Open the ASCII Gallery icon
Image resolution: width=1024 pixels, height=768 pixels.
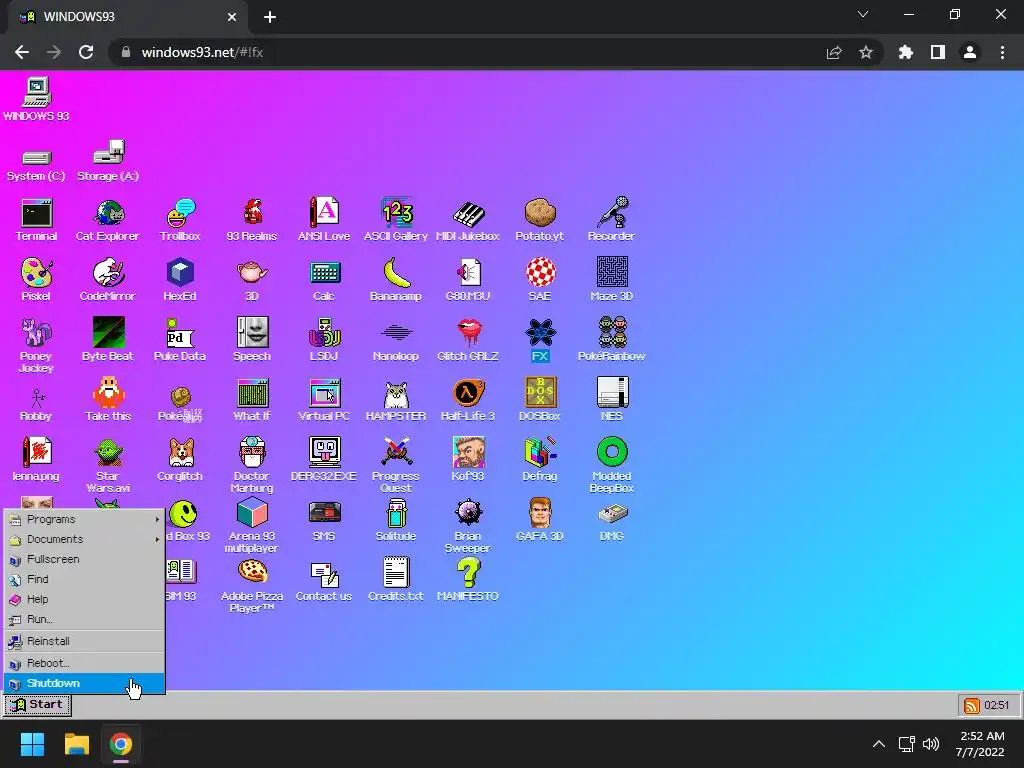[396, 220]
